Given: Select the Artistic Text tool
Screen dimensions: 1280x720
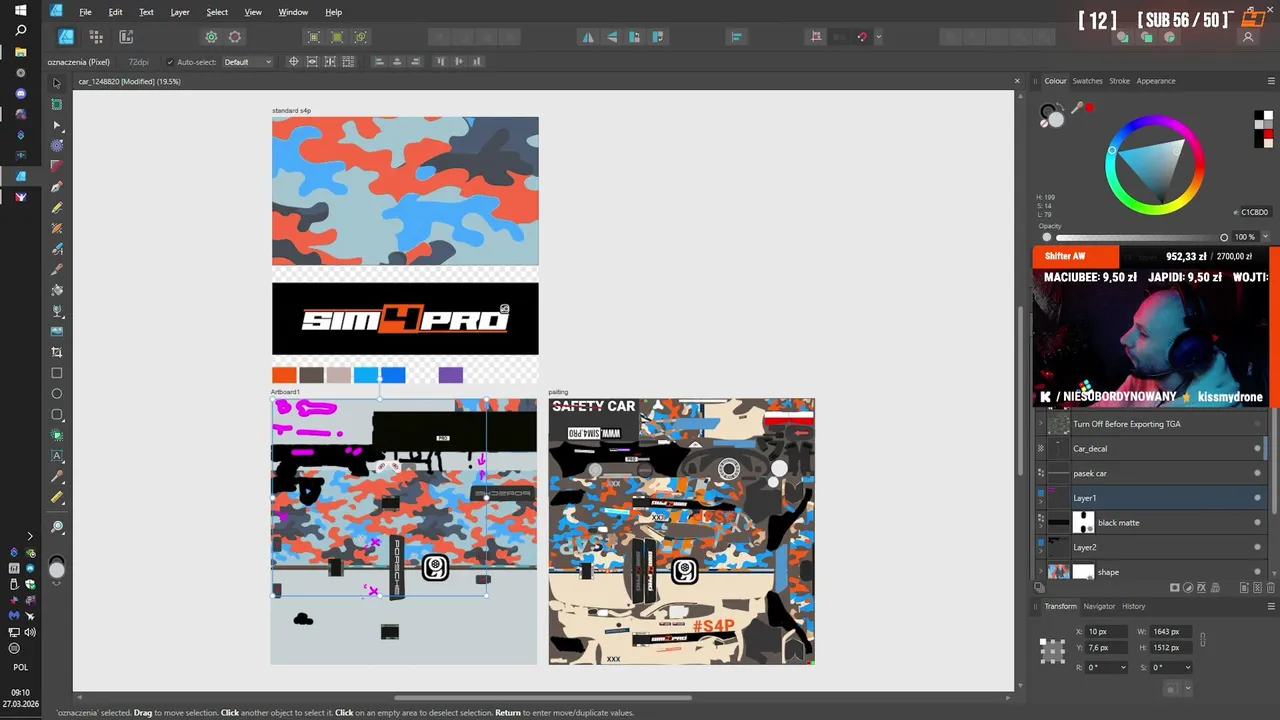Looking at the screenshot, I should tap(57, 456).
